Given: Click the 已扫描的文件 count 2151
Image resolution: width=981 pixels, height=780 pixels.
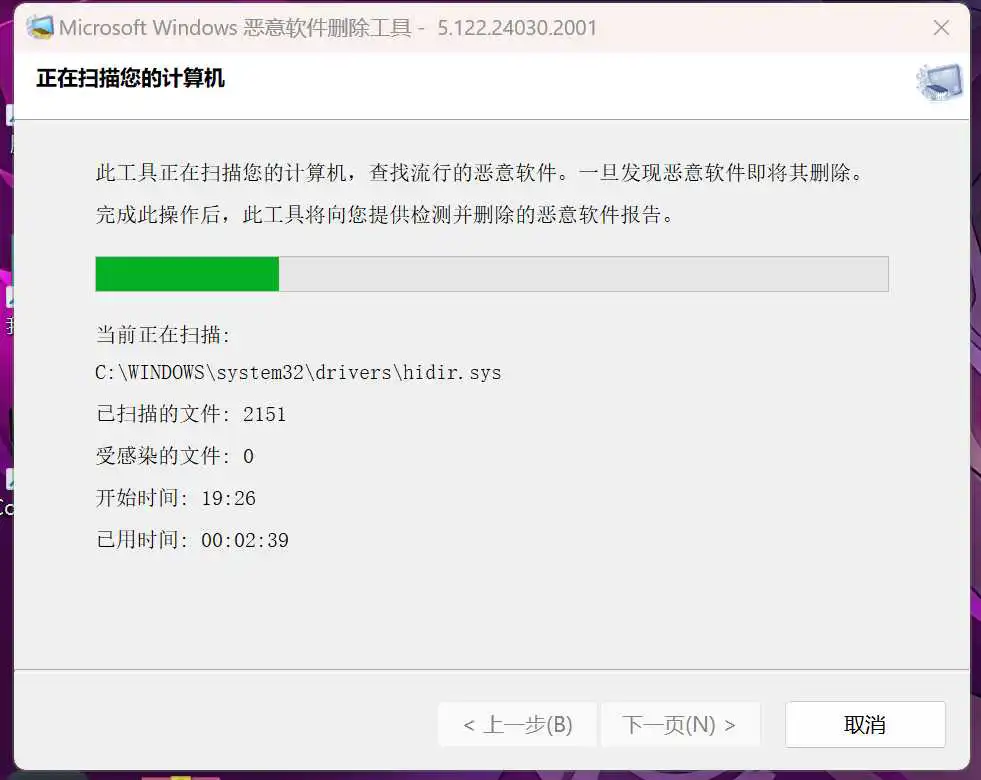Looking at the screenshot, I should (x=264, y=414).
